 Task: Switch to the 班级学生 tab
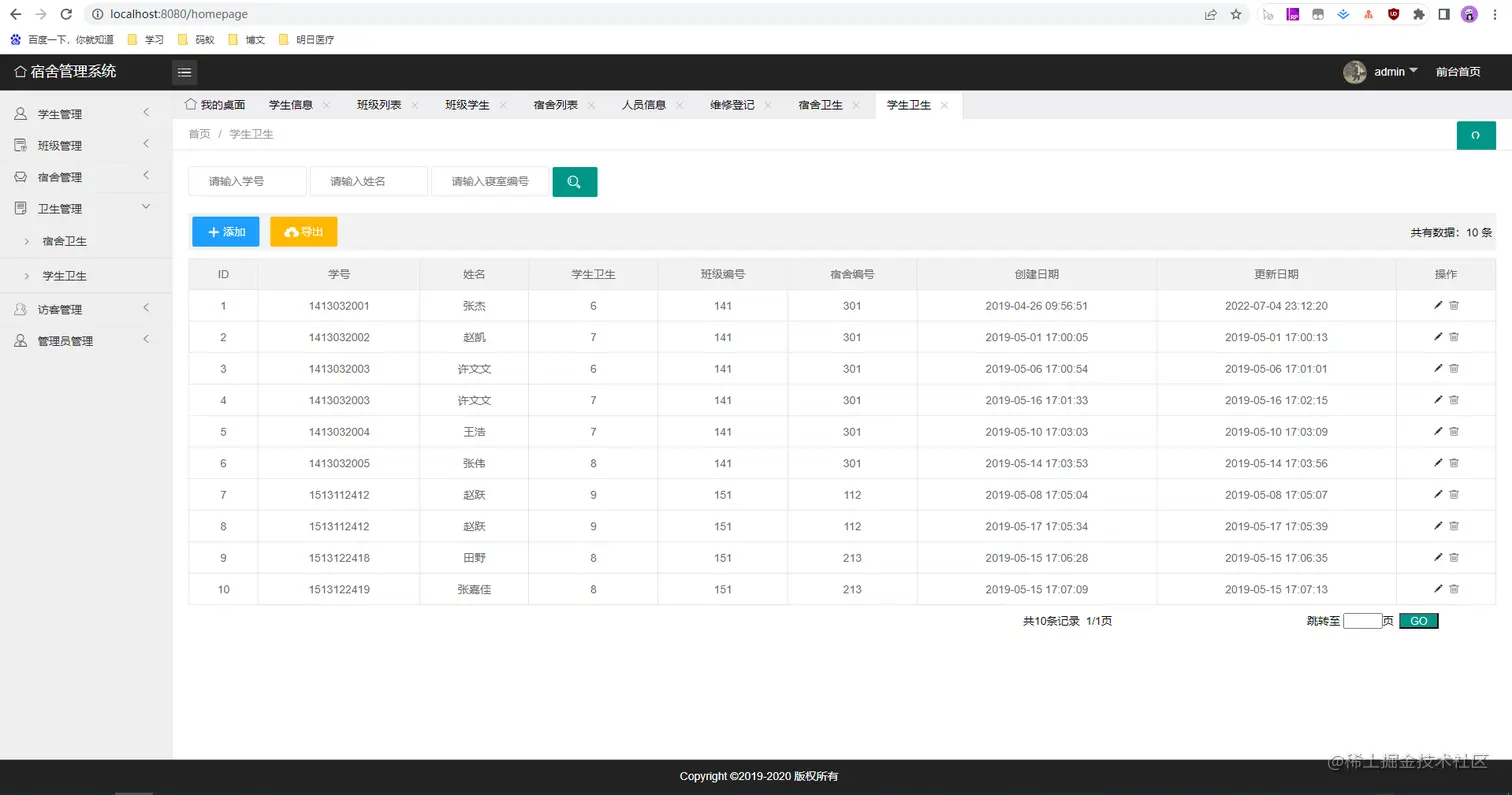coord(467,105)
